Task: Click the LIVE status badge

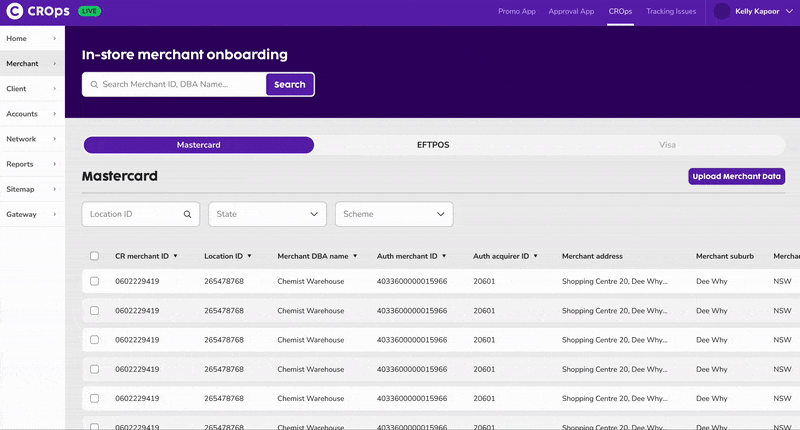Action: pyautogui.click(x=89, y=11)
